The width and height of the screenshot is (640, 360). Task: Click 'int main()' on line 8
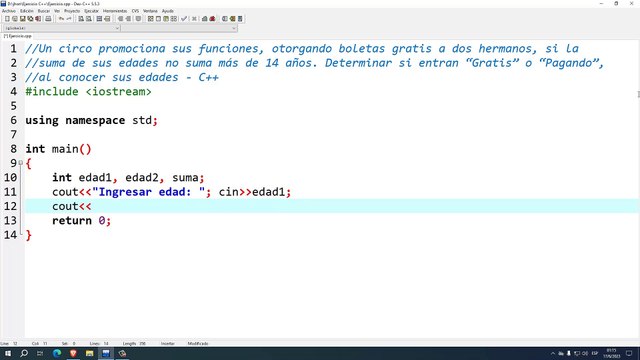tap(58, 149)
